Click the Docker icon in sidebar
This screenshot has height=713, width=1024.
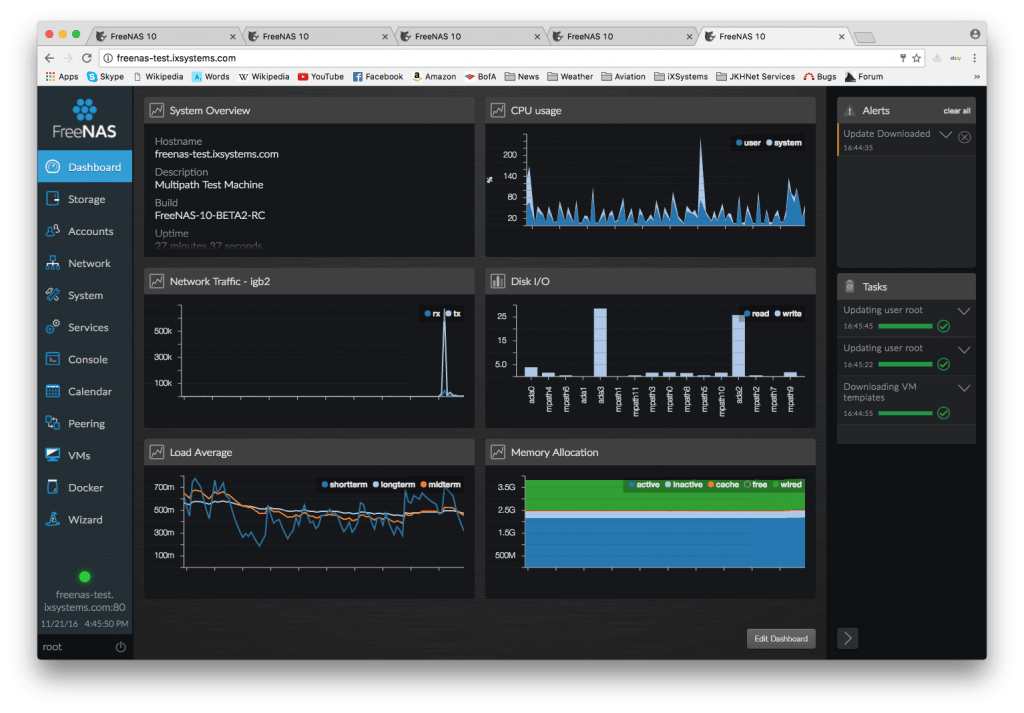[53, 487]
